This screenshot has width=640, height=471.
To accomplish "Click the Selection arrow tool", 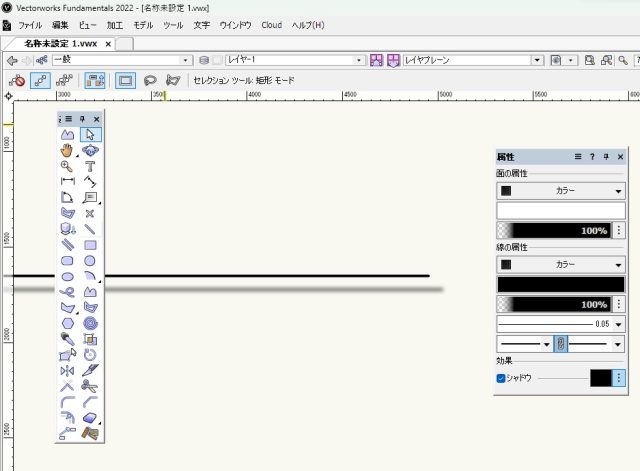I will pyautogui.click(x=90, y=134).
